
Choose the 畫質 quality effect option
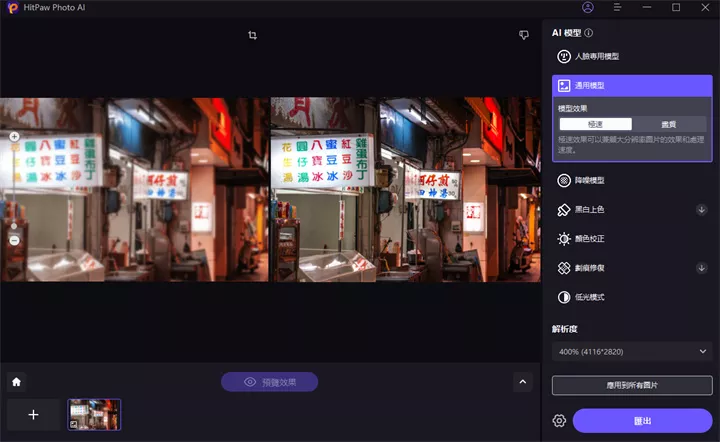[669, 124]
